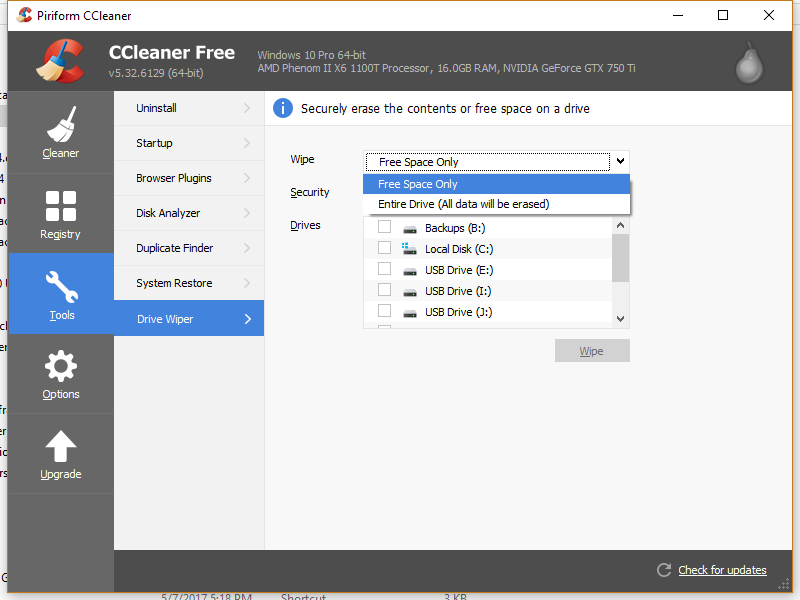This screenshot has width=800, height=600.
Task: Select the USB Drive (J:) checkbox
Action: point(384,310)
